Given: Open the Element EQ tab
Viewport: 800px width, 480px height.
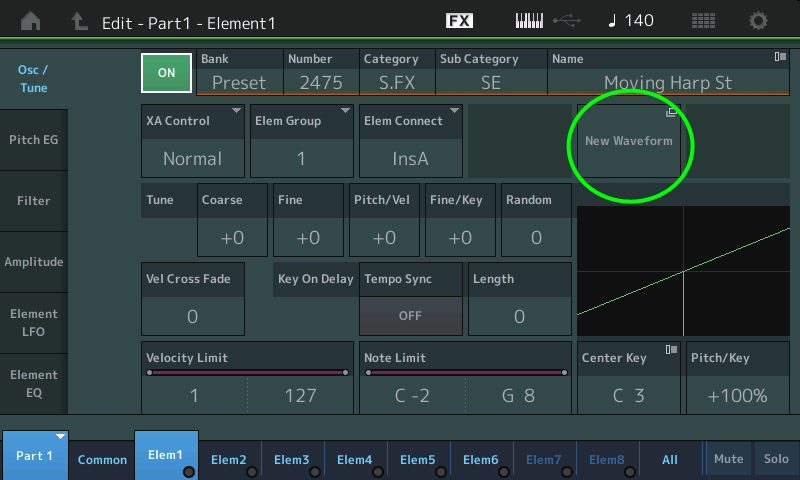Looking at the screenshot, I should [33, 384].
